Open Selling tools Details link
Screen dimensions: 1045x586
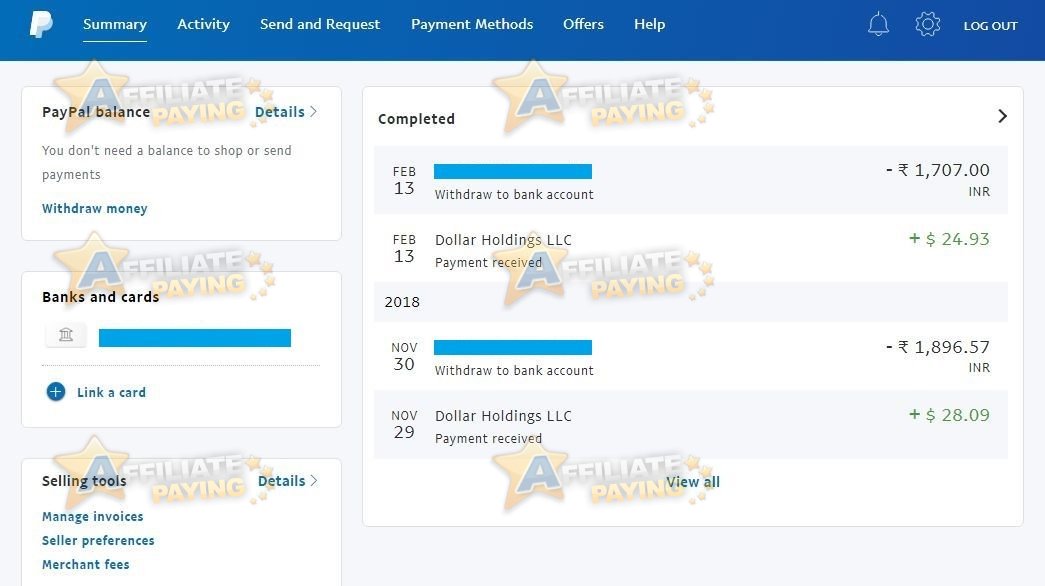(x=288, y=481)
